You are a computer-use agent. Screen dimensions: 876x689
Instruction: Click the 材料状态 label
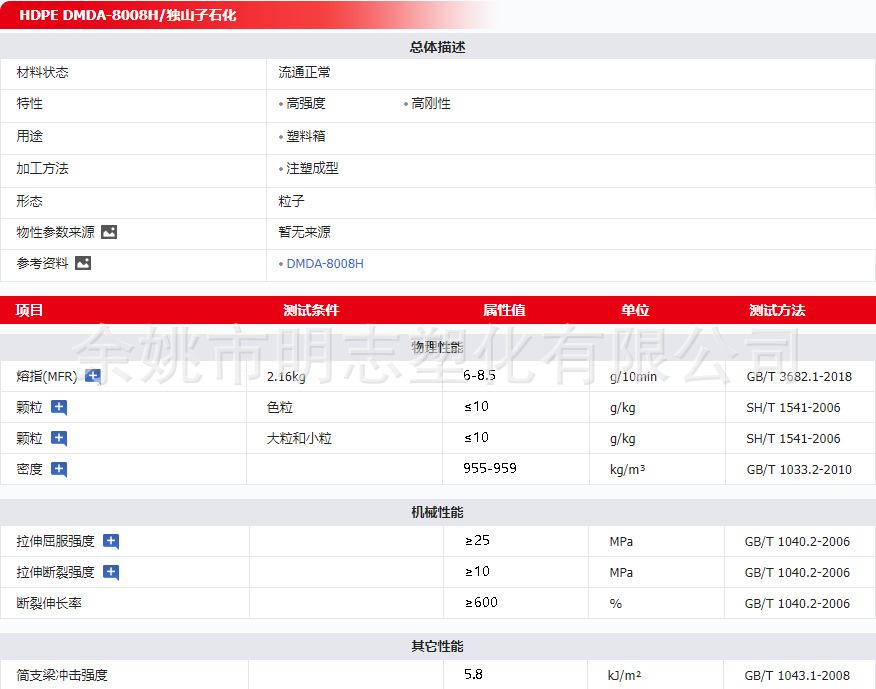pyautogui.click(x=42, y=73)
